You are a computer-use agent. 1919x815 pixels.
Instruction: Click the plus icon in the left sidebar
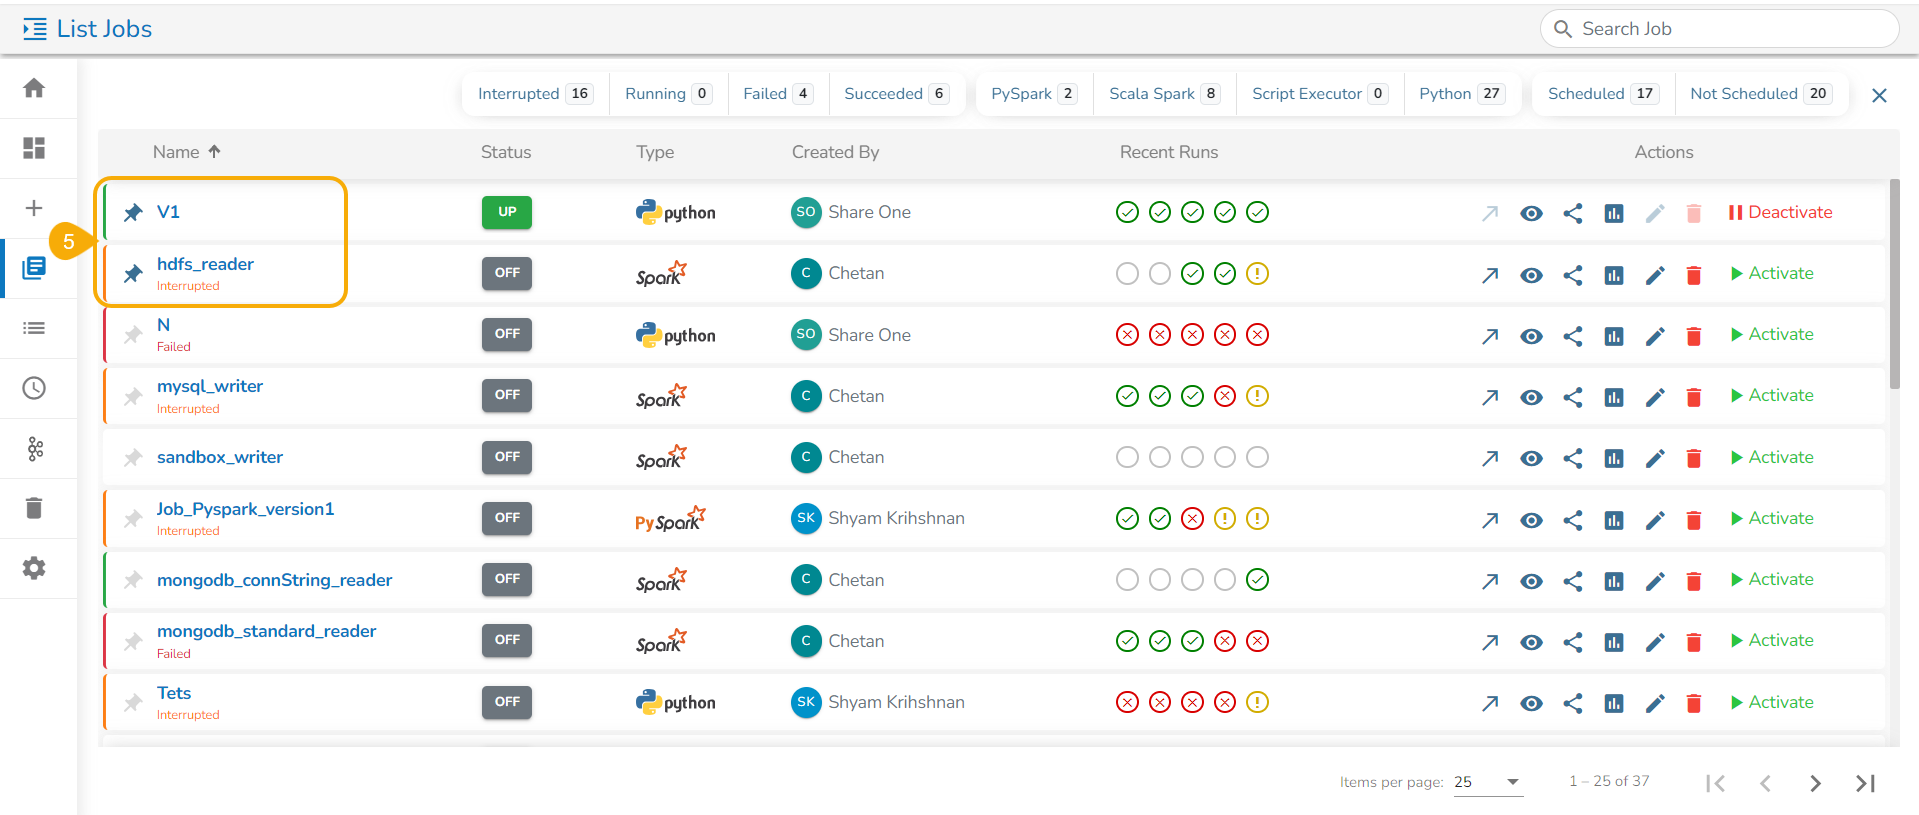34,208
